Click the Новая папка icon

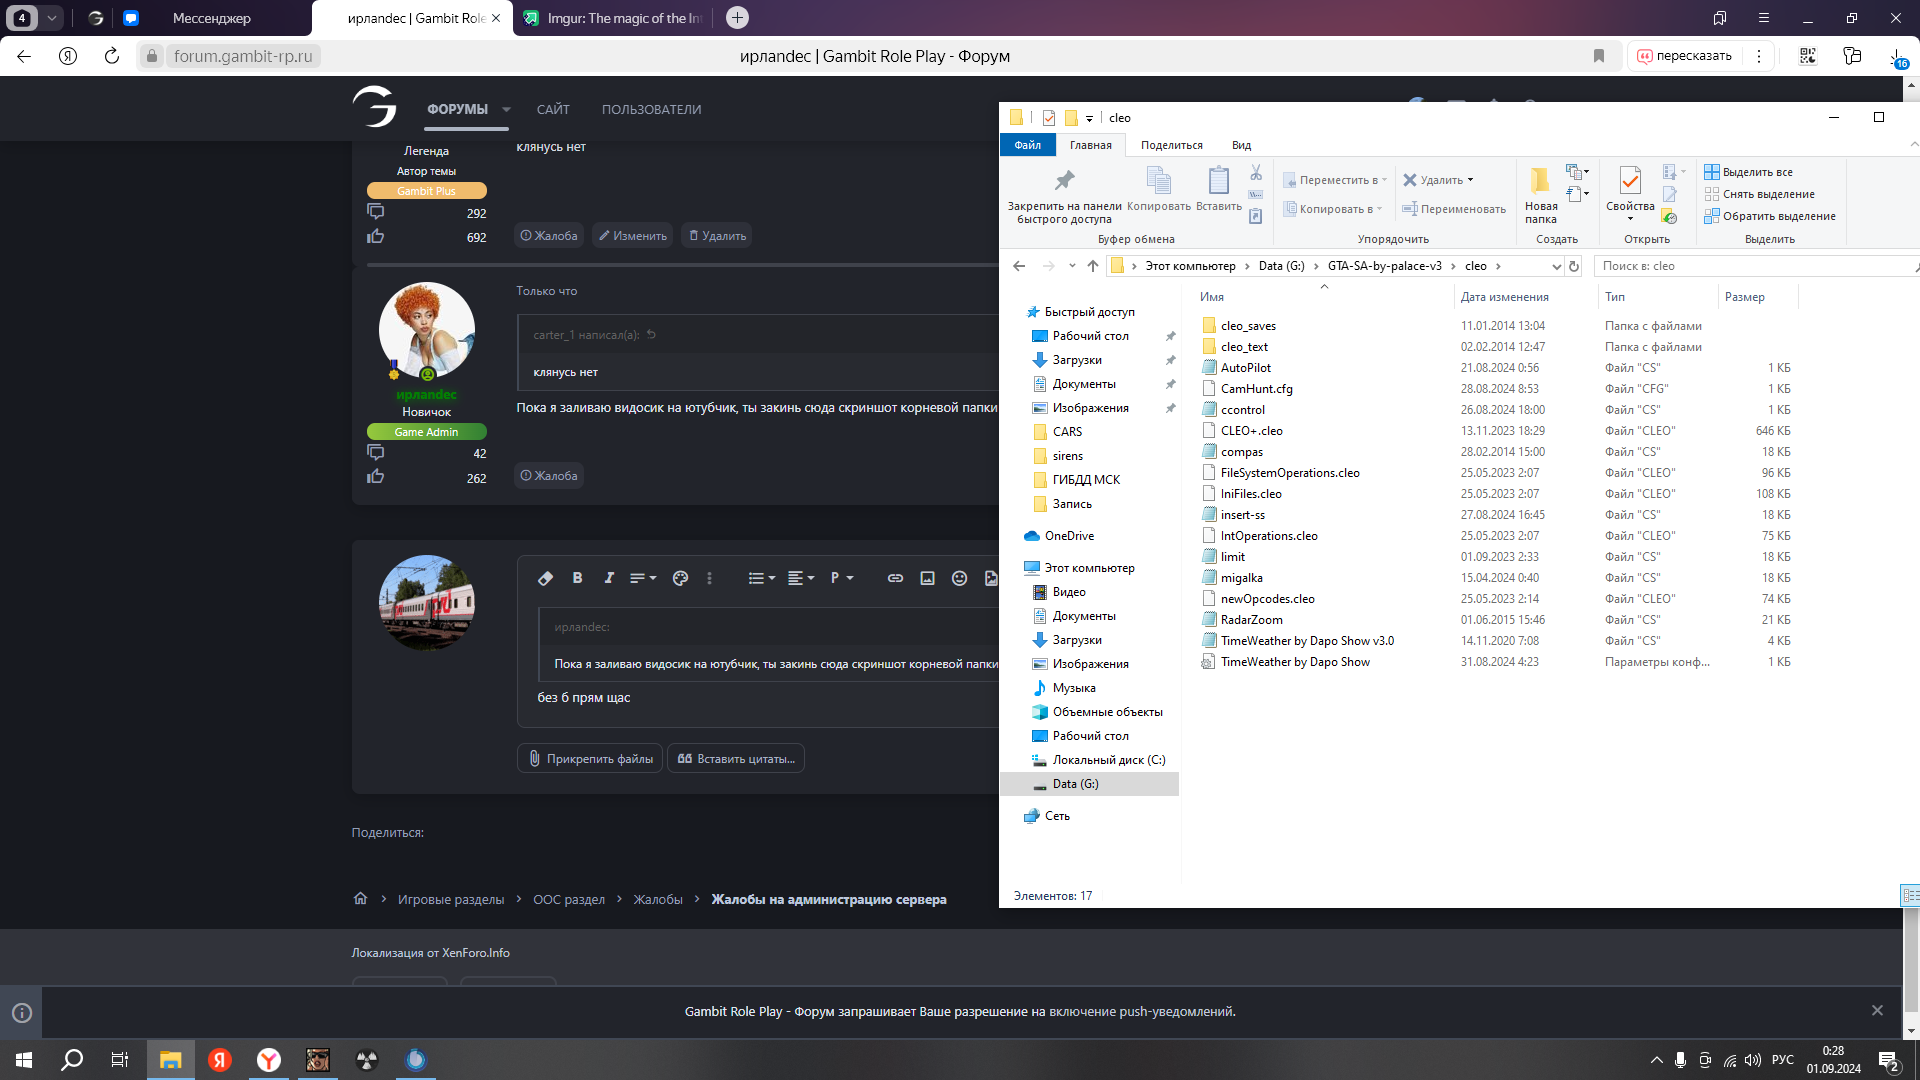pos(1540,182)
